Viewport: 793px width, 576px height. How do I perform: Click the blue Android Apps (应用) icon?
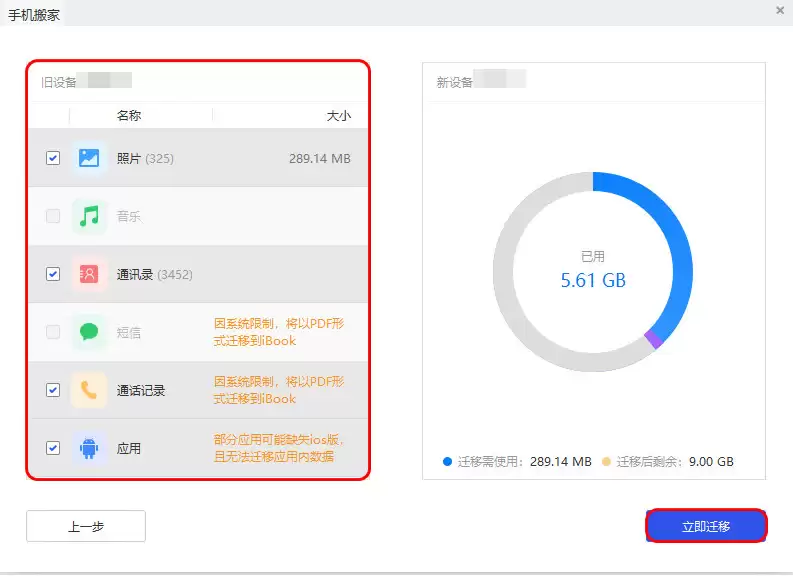pyautogui.click(x=89, y=449)
